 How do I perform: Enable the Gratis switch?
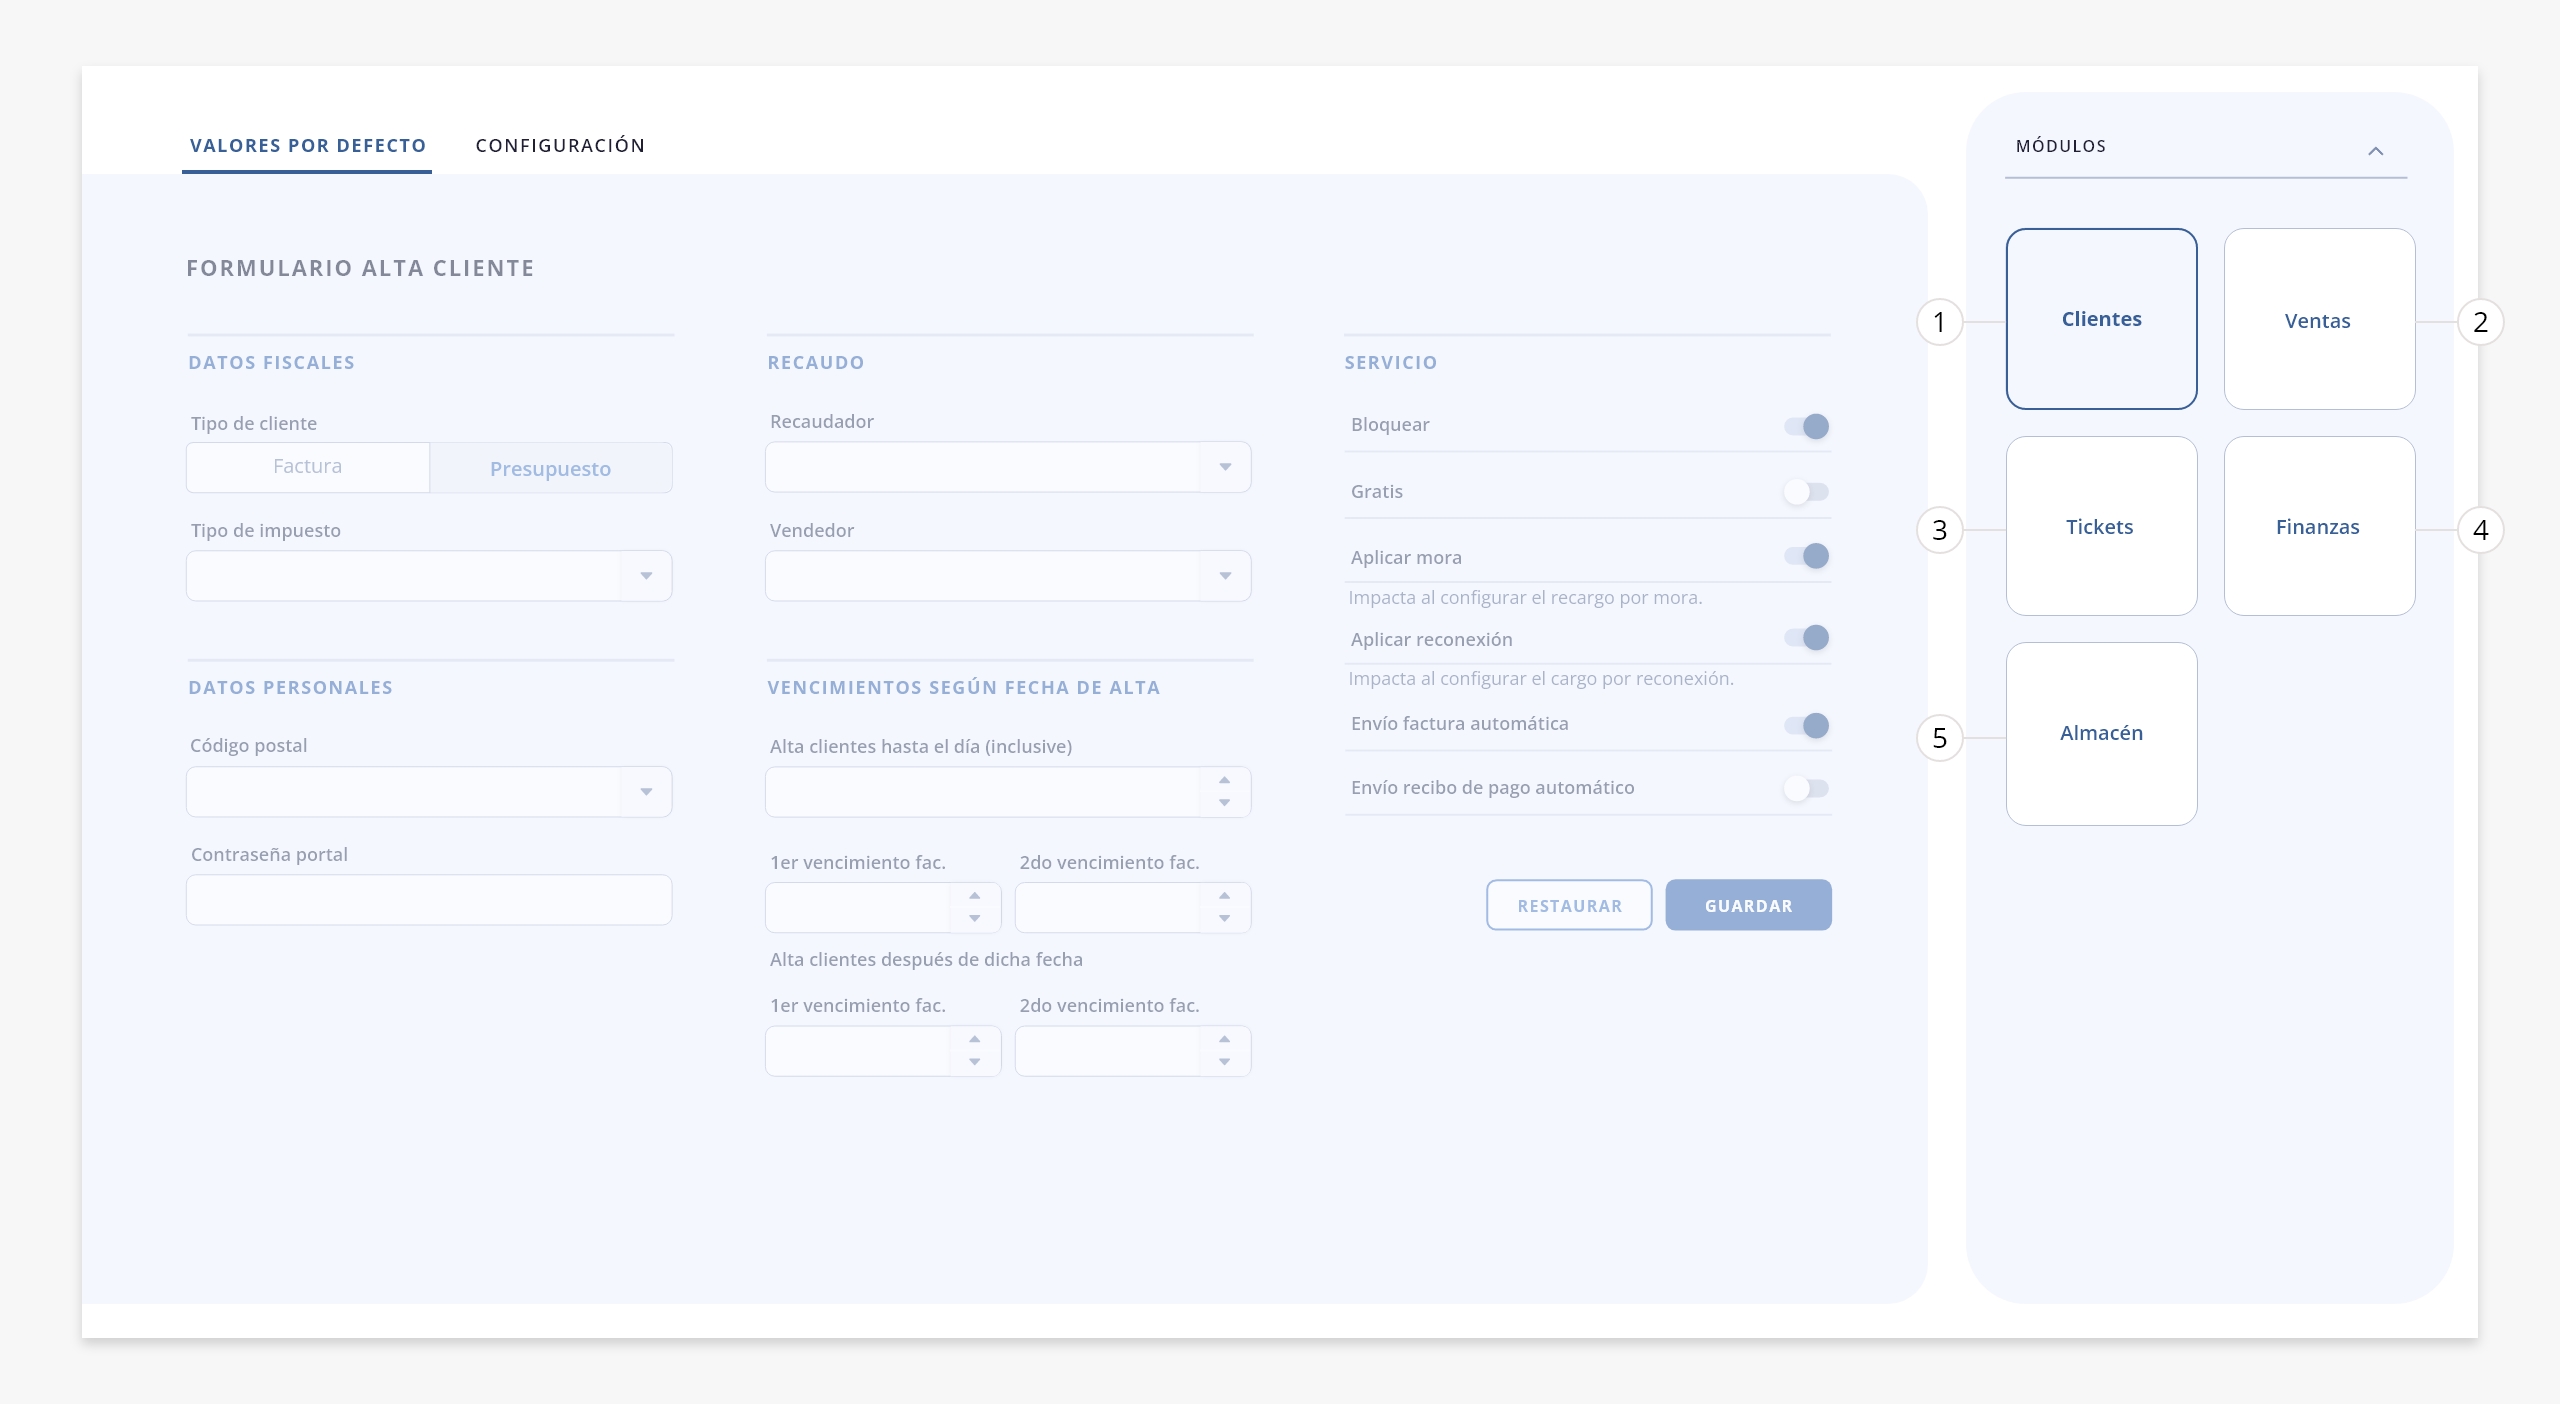1807,492
